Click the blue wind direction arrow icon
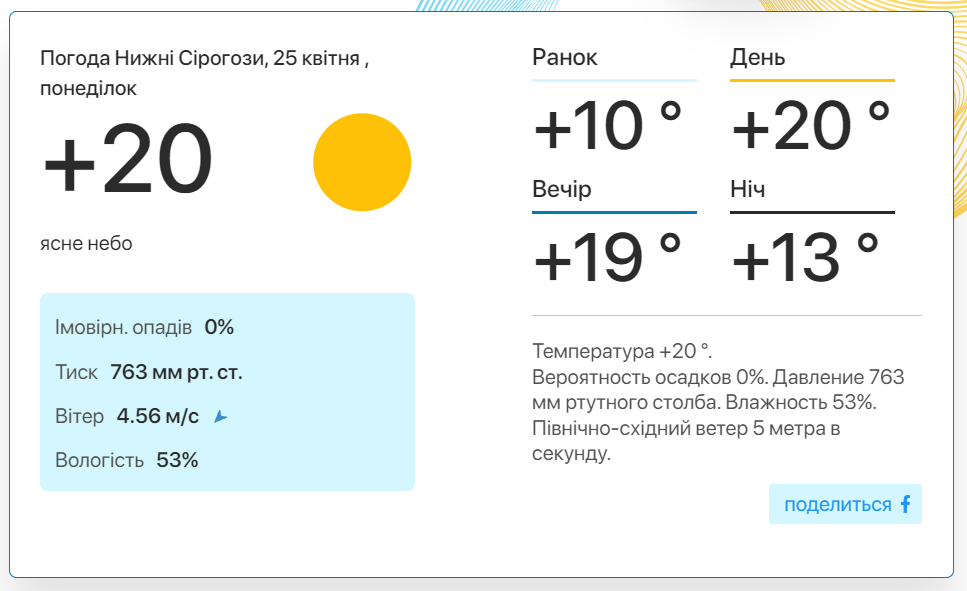Screen dimensions: 967x591 click(220, 417)
